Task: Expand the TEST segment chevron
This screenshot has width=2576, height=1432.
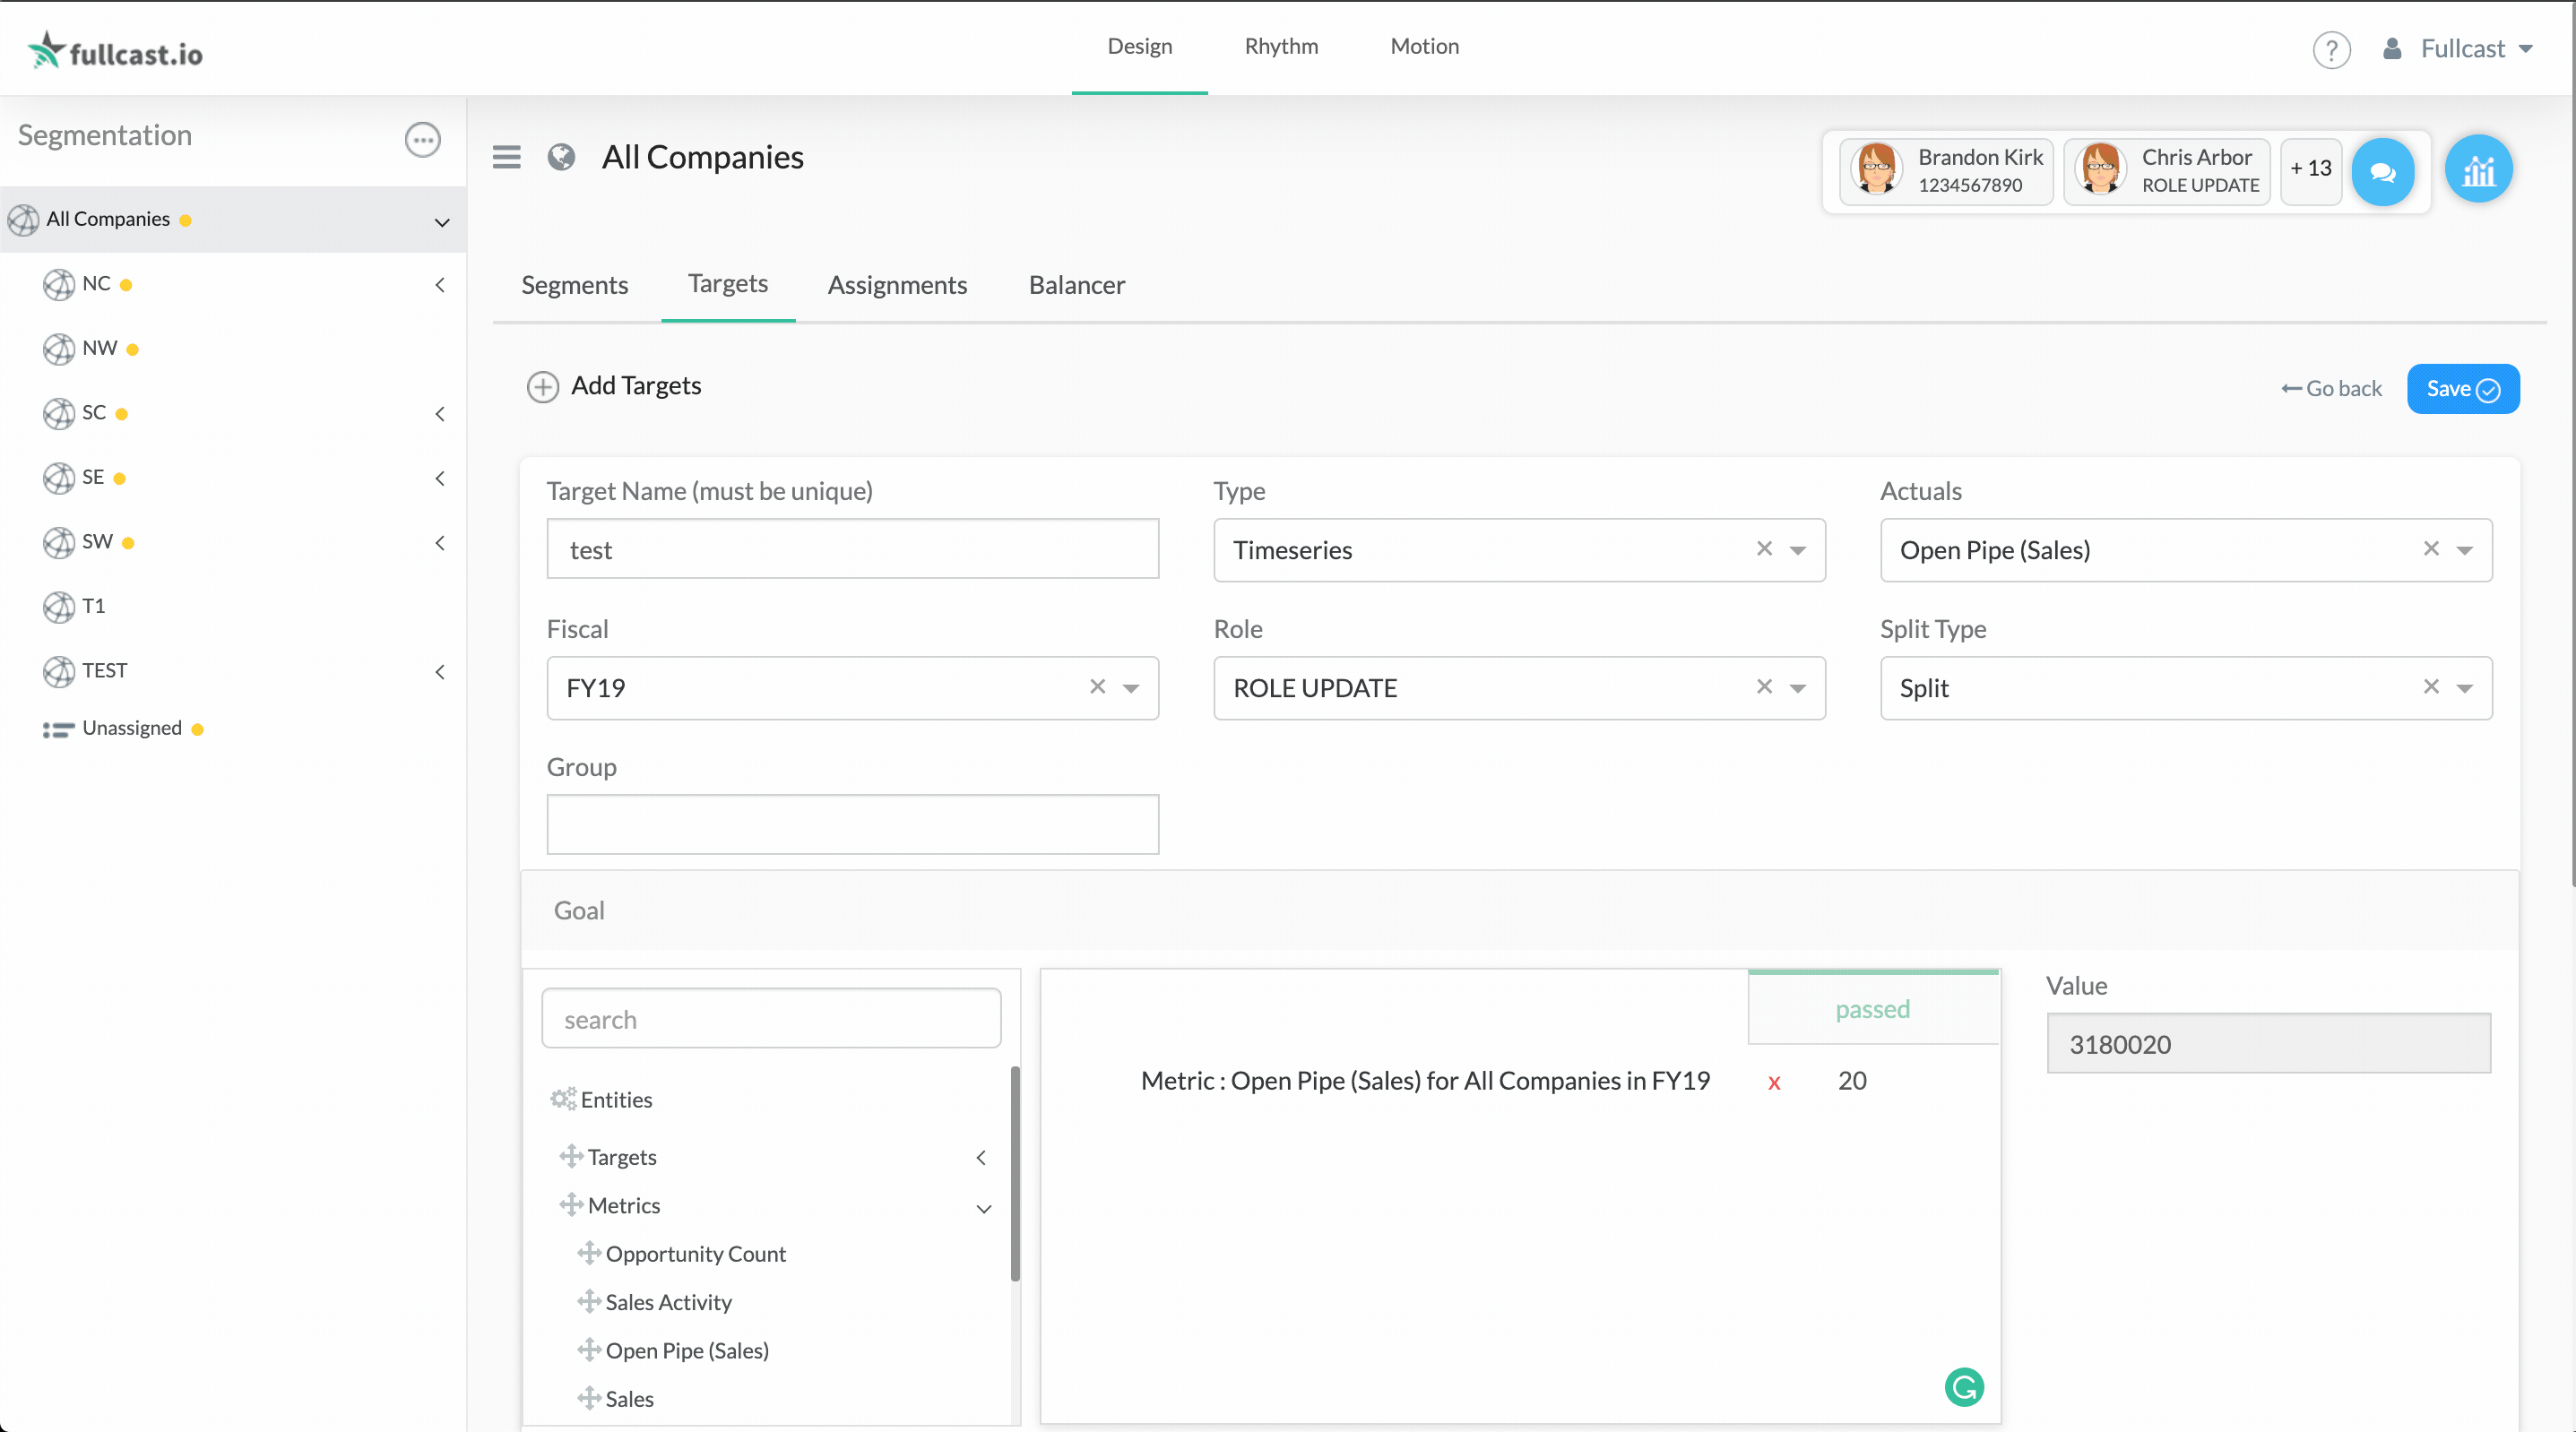Action: 440,672
